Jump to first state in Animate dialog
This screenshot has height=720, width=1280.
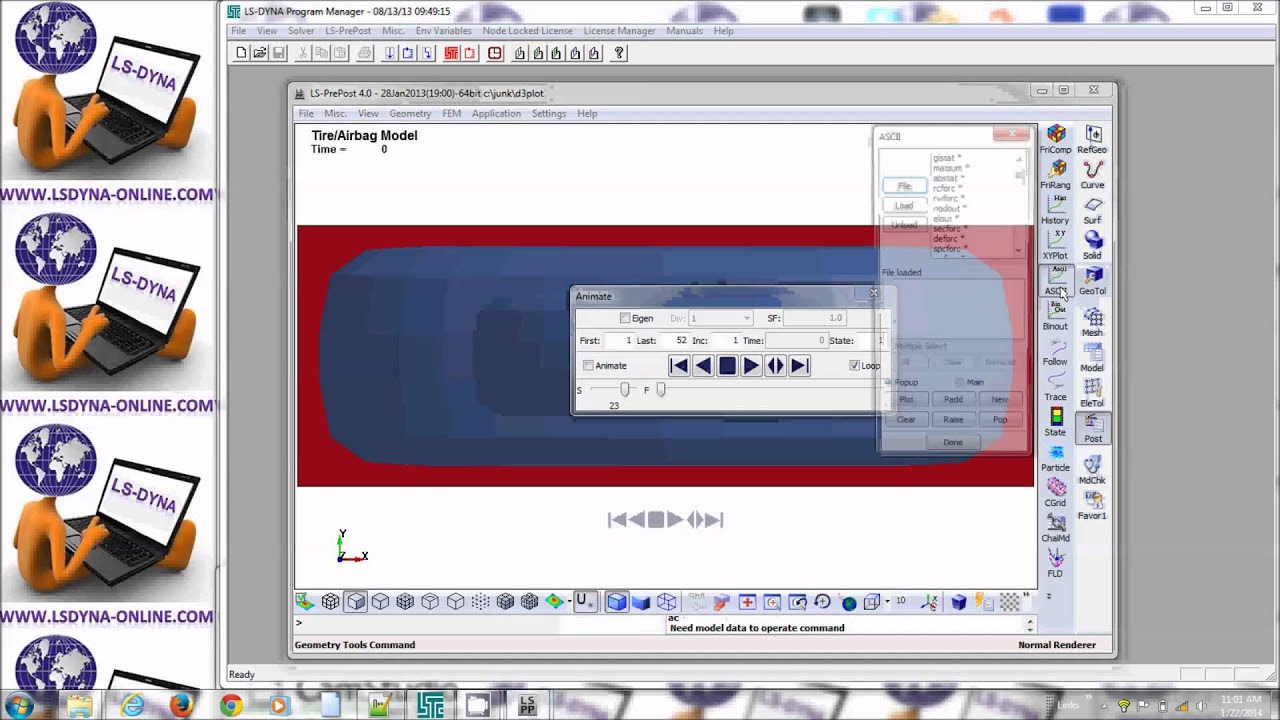[x=679, y=366]
